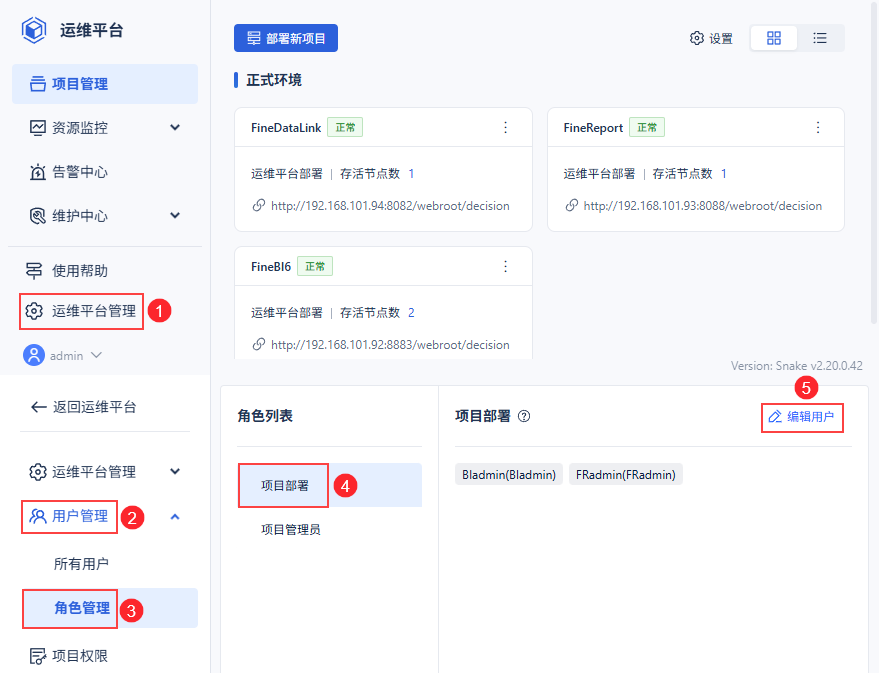
Task: Click the 正常 status badge on FineReport
Action: coord(647,127)
